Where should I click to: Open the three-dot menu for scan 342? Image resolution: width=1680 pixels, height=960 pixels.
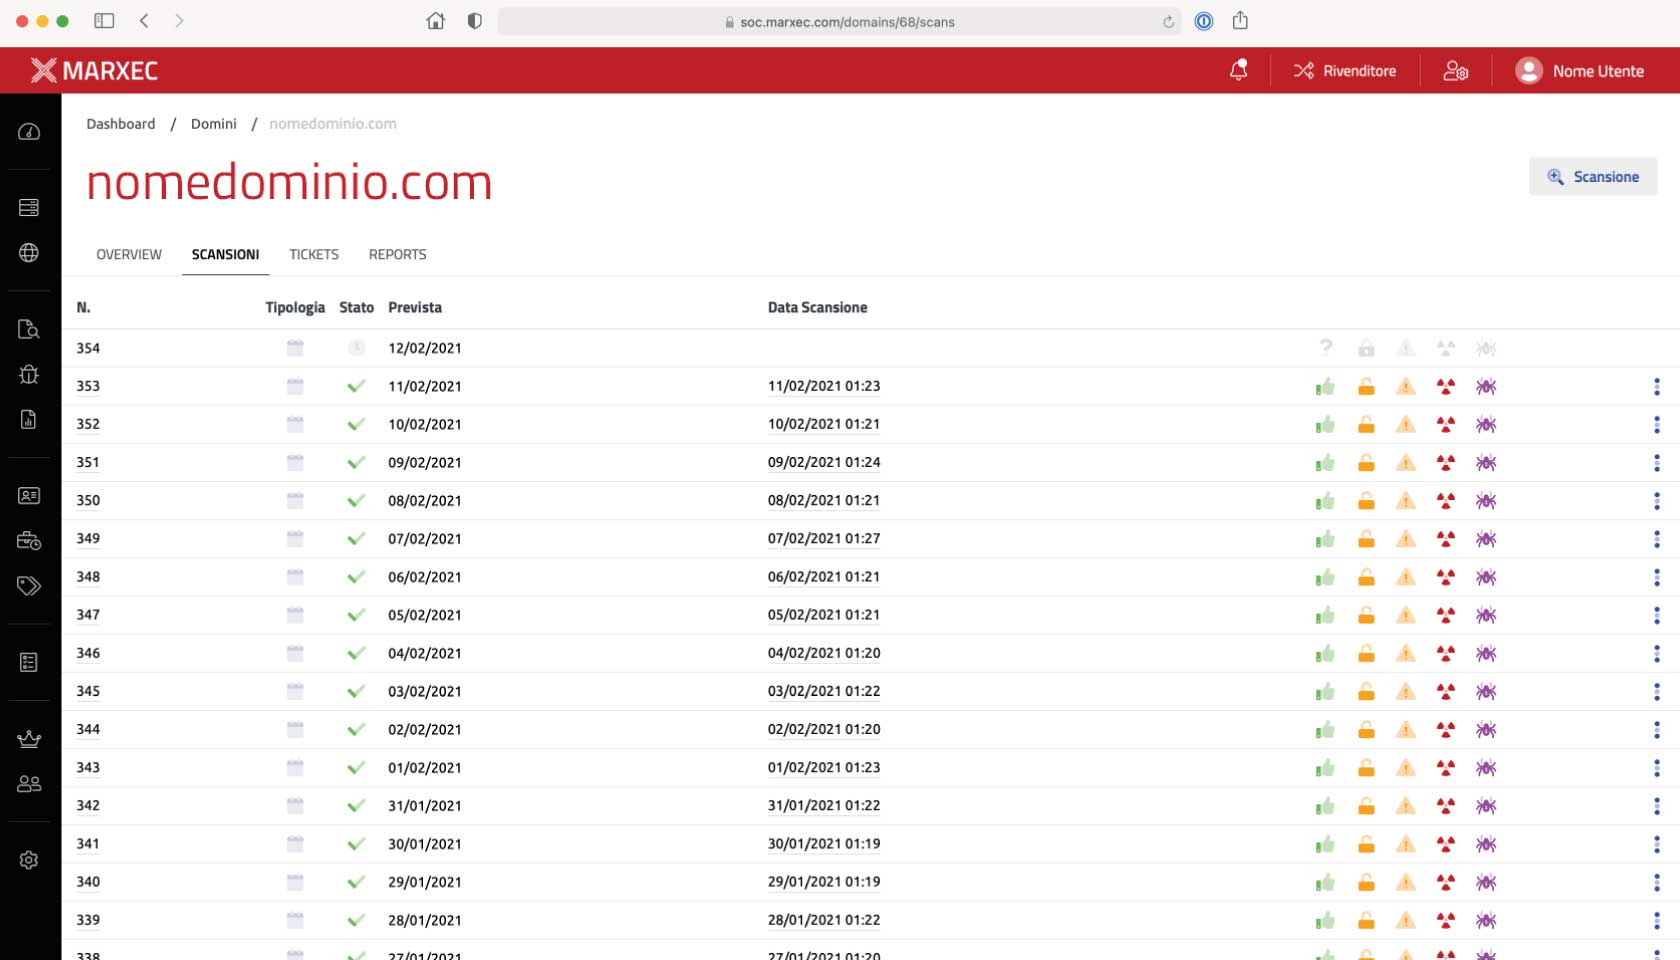pyautogui.click(x=1657, y=806)
